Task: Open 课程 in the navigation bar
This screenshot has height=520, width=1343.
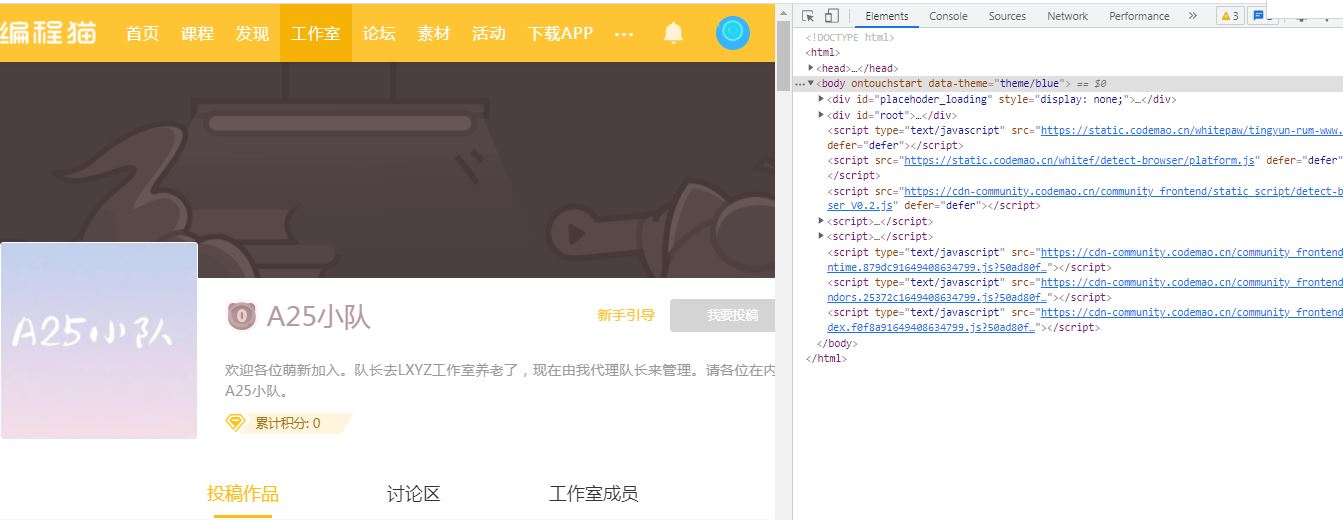Action: coord(197,33)
